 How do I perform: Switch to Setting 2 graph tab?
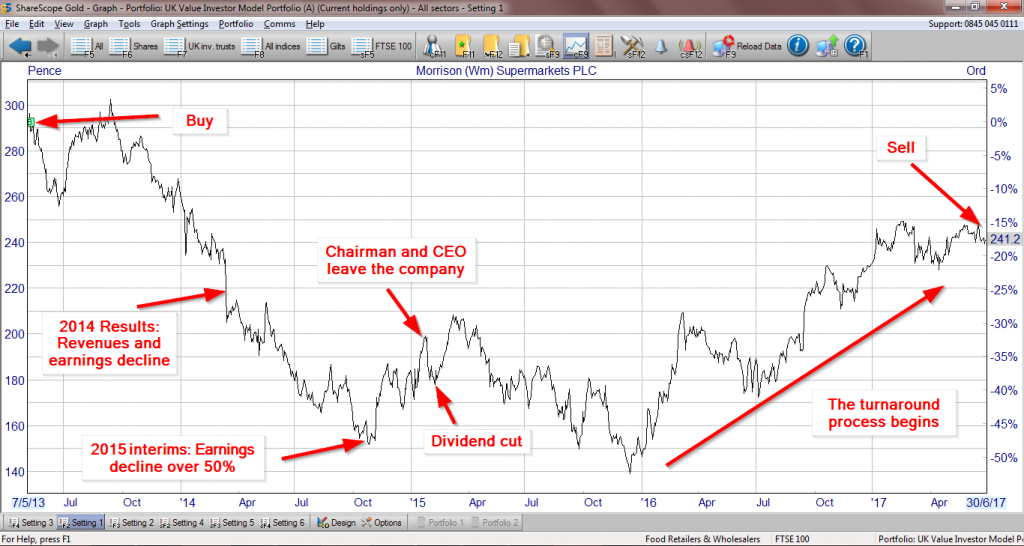[x=131, y=522]
